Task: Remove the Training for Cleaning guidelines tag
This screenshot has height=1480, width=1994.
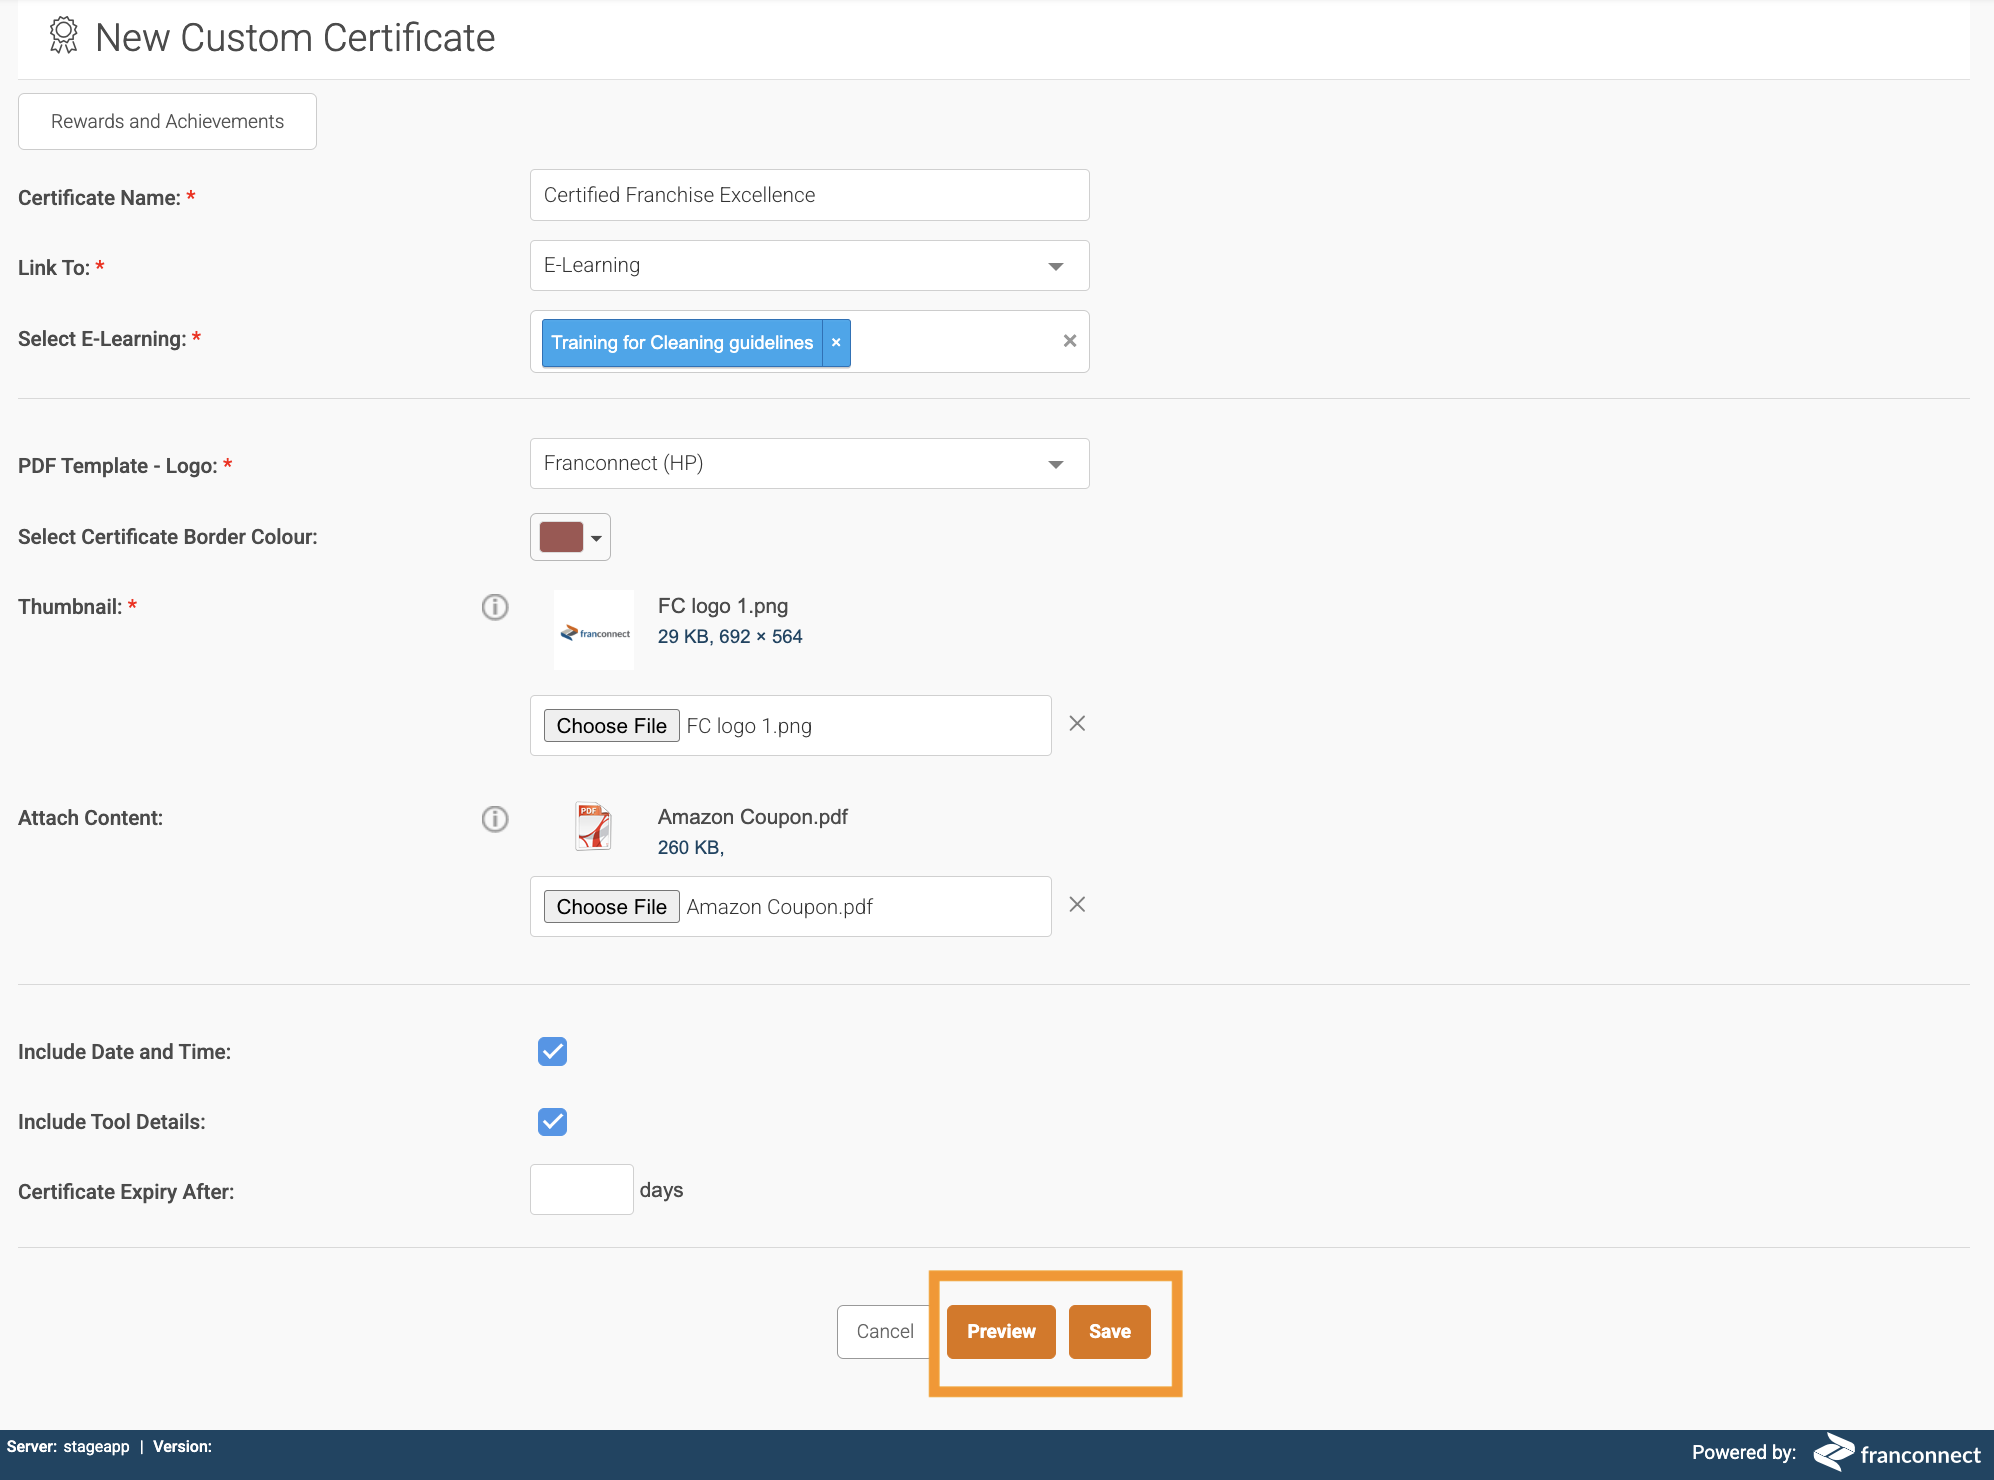Action: coord(836,343)
